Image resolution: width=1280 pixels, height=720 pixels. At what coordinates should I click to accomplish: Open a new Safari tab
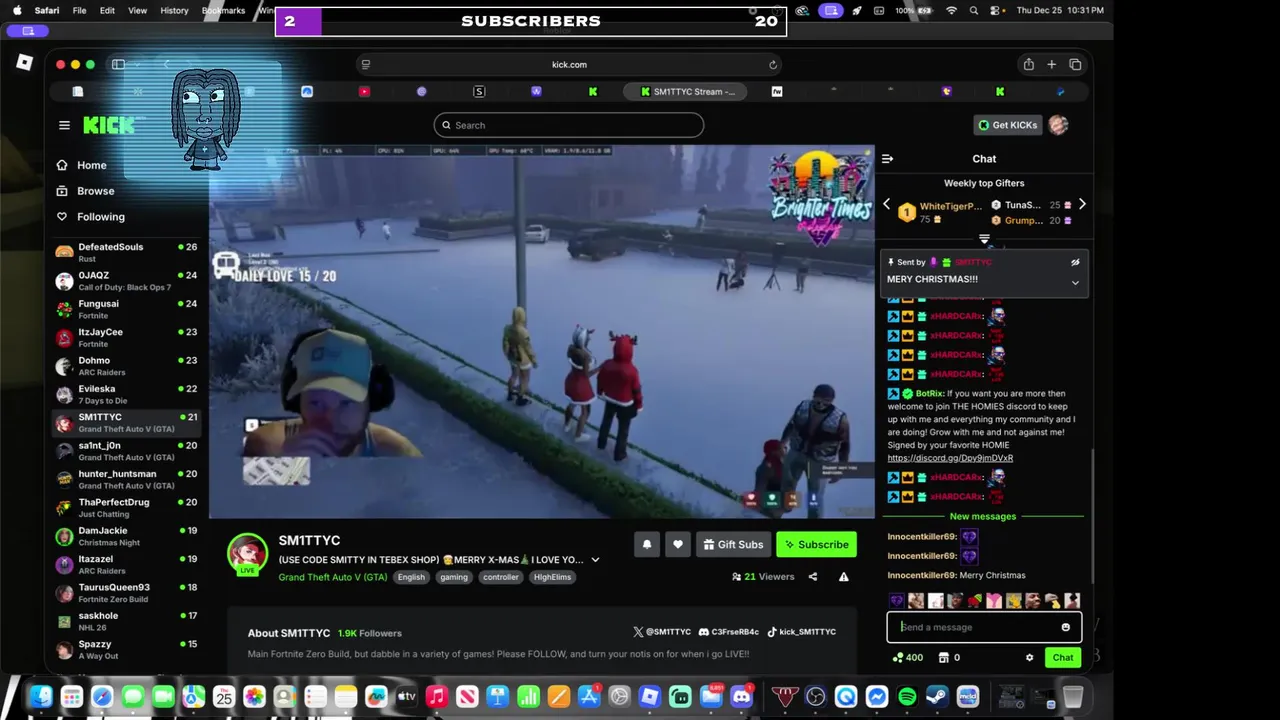point(1051,65)
